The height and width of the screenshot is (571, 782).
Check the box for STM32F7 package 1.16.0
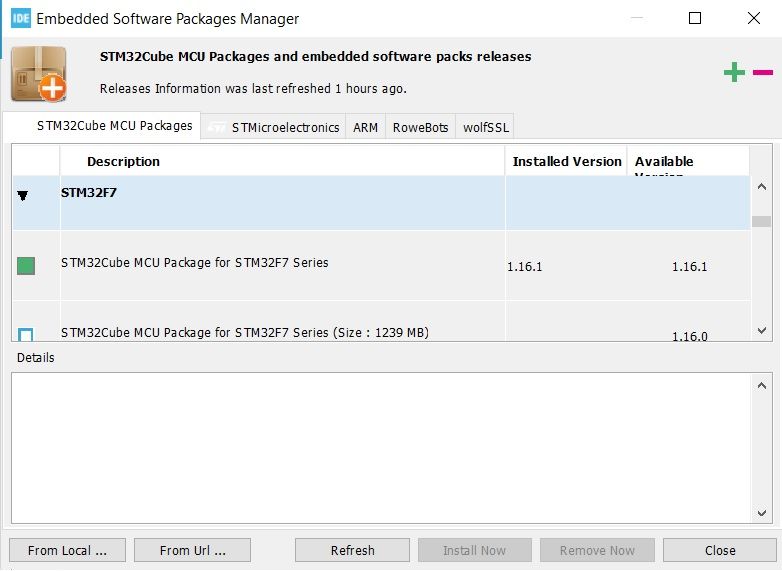pos(26,334)
